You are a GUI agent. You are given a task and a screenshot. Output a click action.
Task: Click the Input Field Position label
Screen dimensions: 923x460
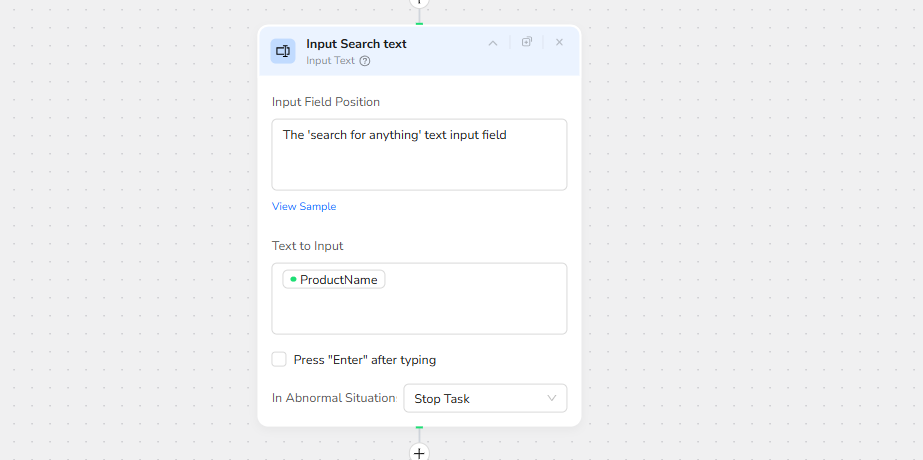coord(326,102)
